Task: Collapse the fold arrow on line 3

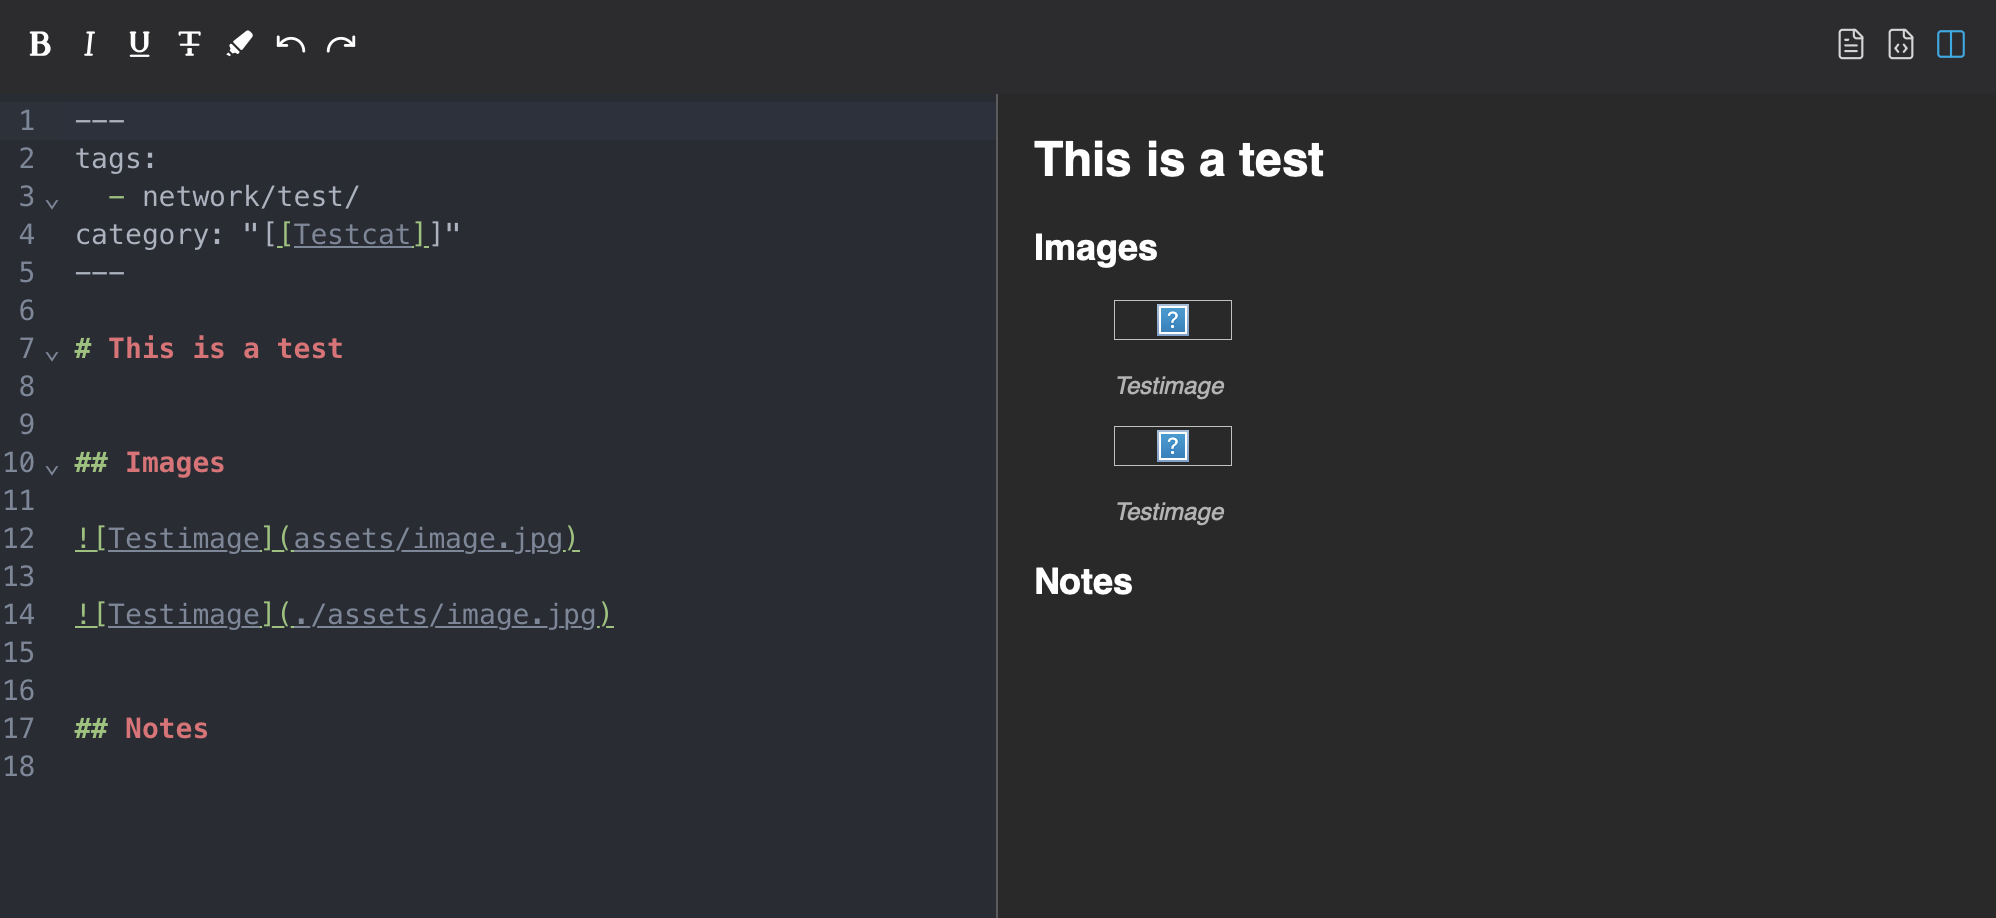Action: 52,203
